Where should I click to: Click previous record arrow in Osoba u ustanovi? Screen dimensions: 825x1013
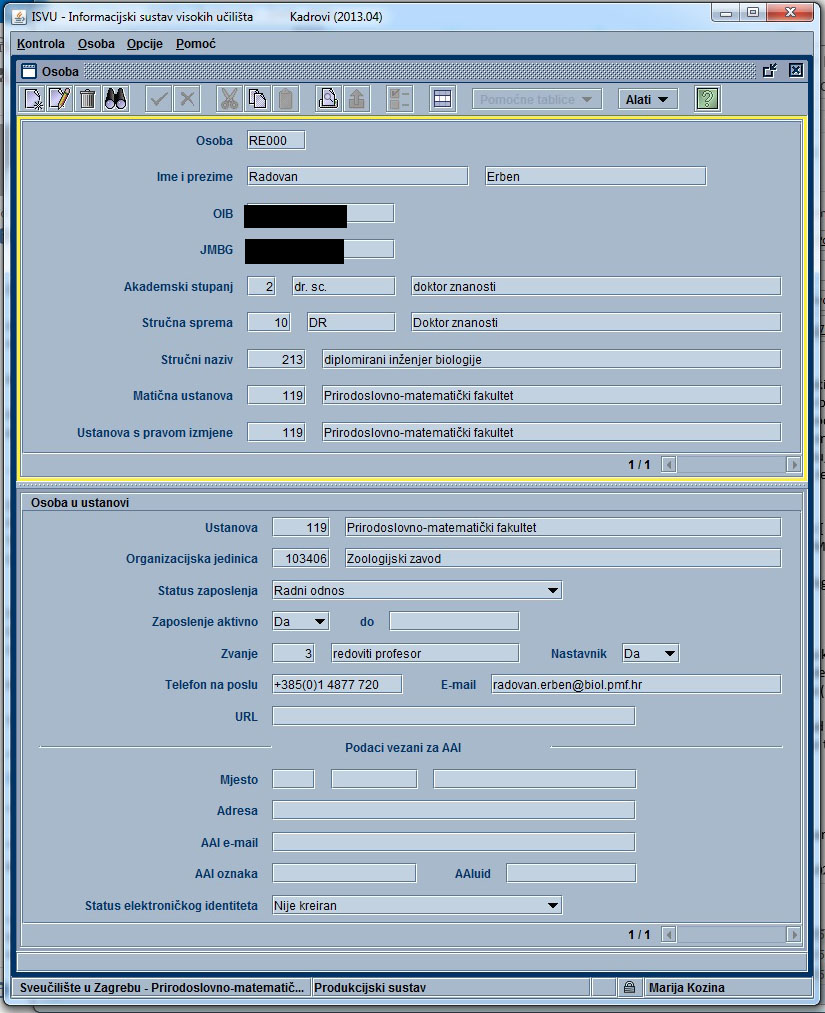669,934
